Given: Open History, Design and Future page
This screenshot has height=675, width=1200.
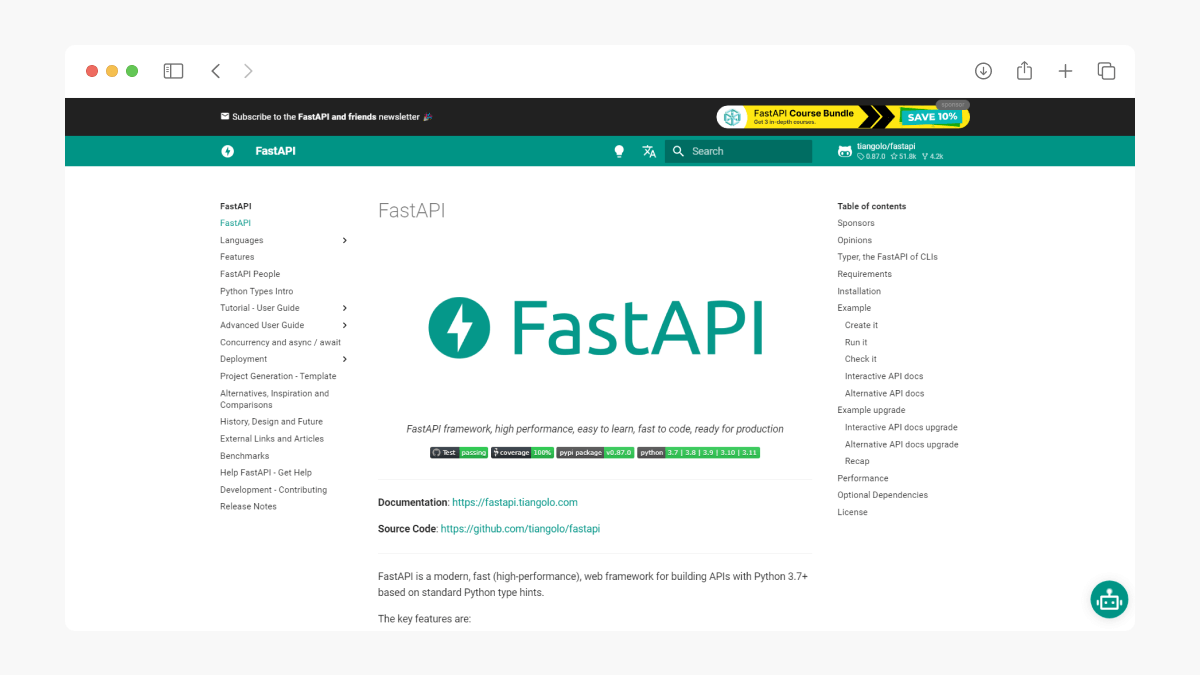Looking at the screenshot, I should [x=271, y=422].
